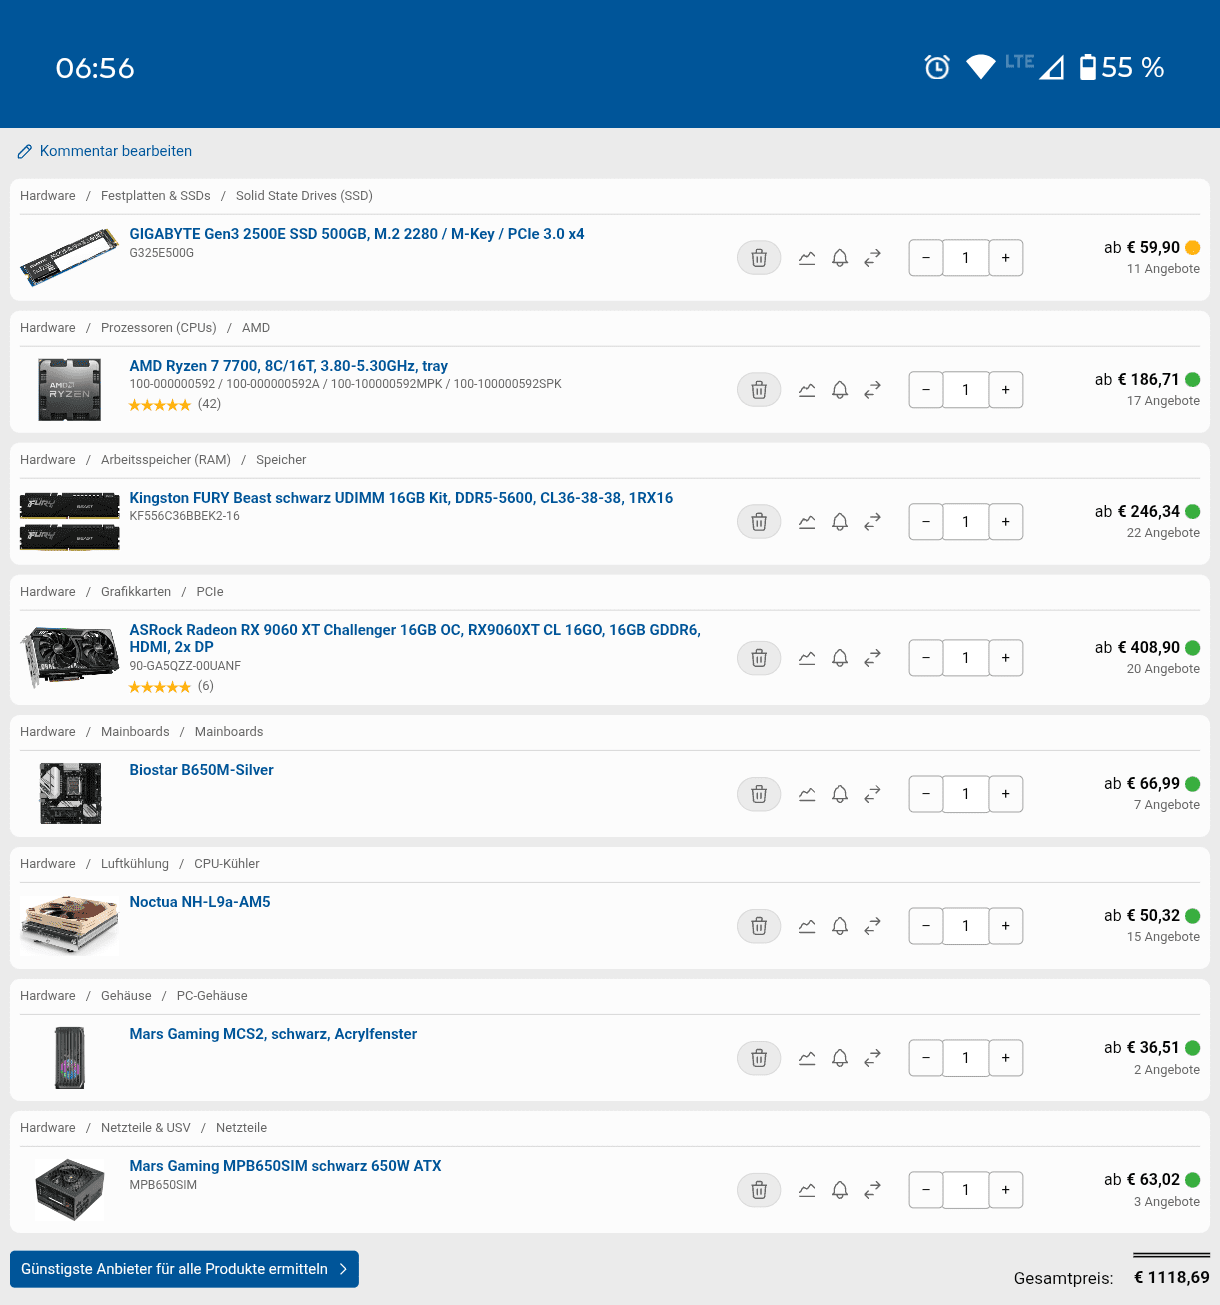Screen dimensions: 1220x1305
Task: Open PC-Gehäuse breadcrumb
Action: click(x=212, y=996)
